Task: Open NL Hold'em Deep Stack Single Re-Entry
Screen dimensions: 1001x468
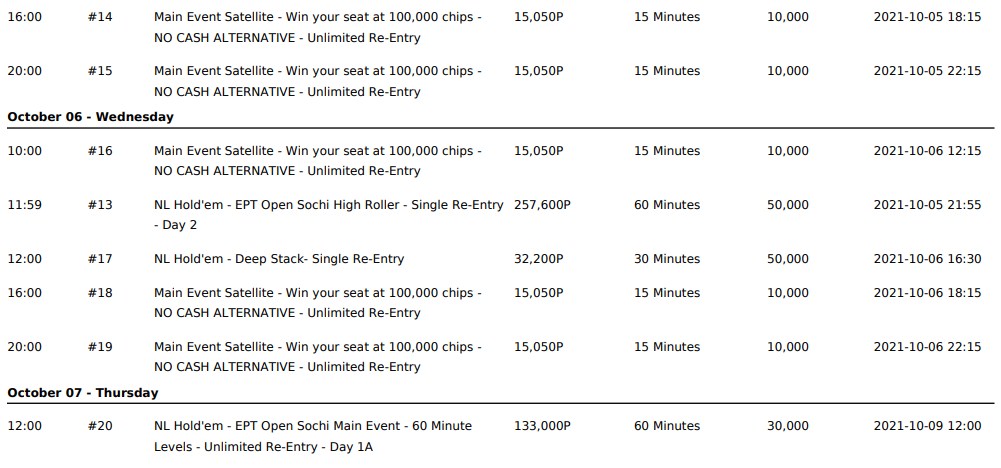Action: click(x=279, y=259)
